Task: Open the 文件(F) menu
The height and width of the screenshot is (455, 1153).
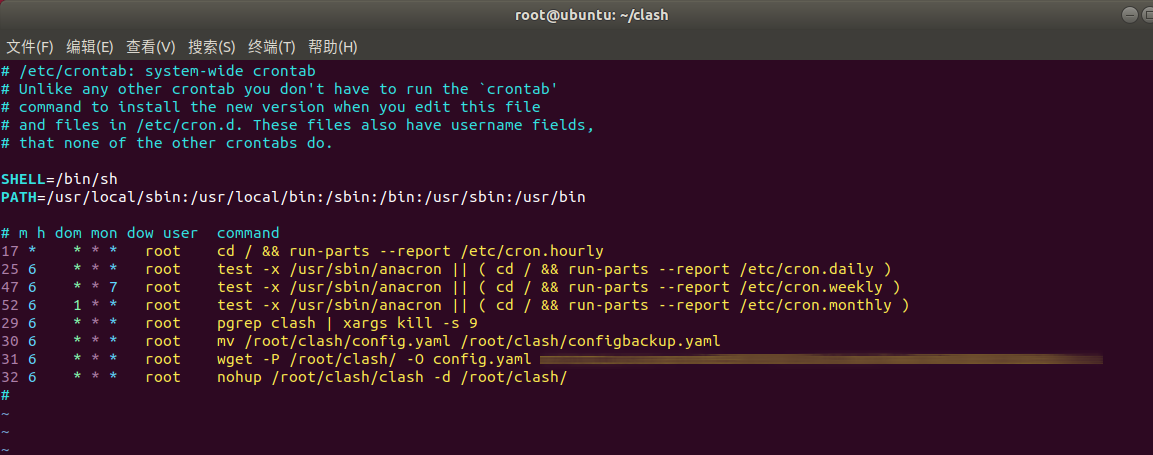Action: pos(30,47)
